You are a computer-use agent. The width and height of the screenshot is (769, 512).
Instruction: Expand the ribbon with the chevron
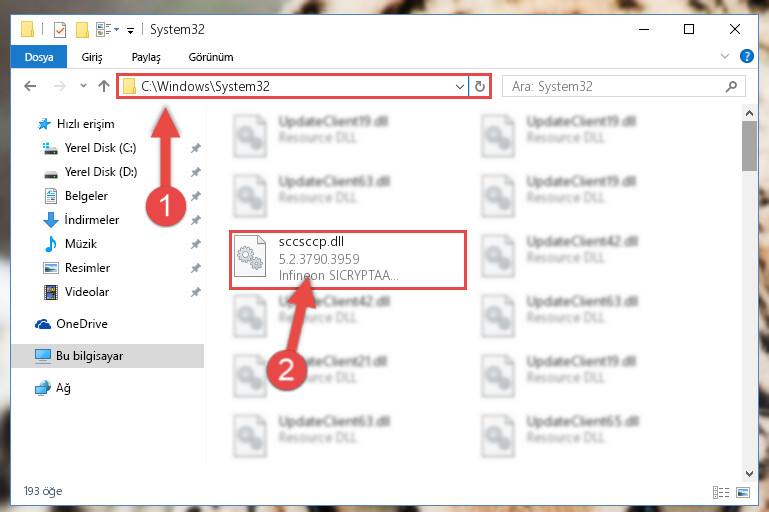point(724,56)
